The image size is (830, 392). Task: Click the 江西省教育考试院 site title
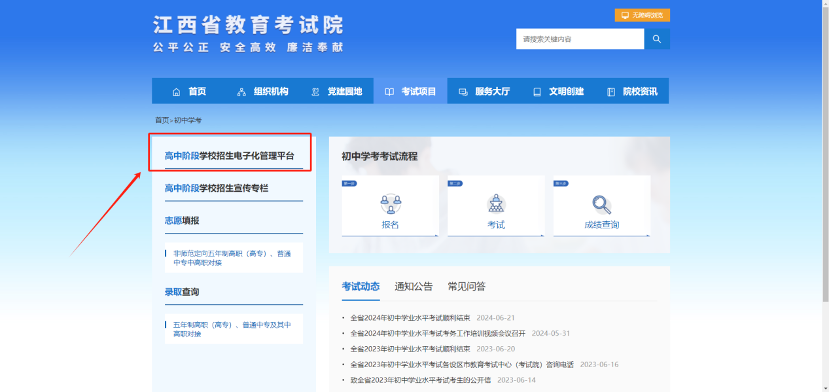(248, 25)
